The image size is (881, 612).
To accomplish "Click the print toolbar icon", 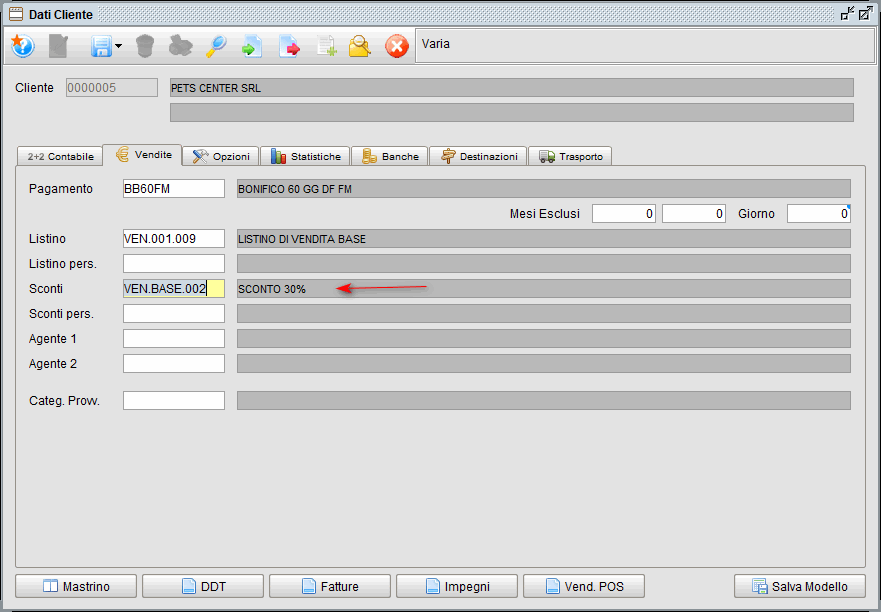I will pos(180,46).
